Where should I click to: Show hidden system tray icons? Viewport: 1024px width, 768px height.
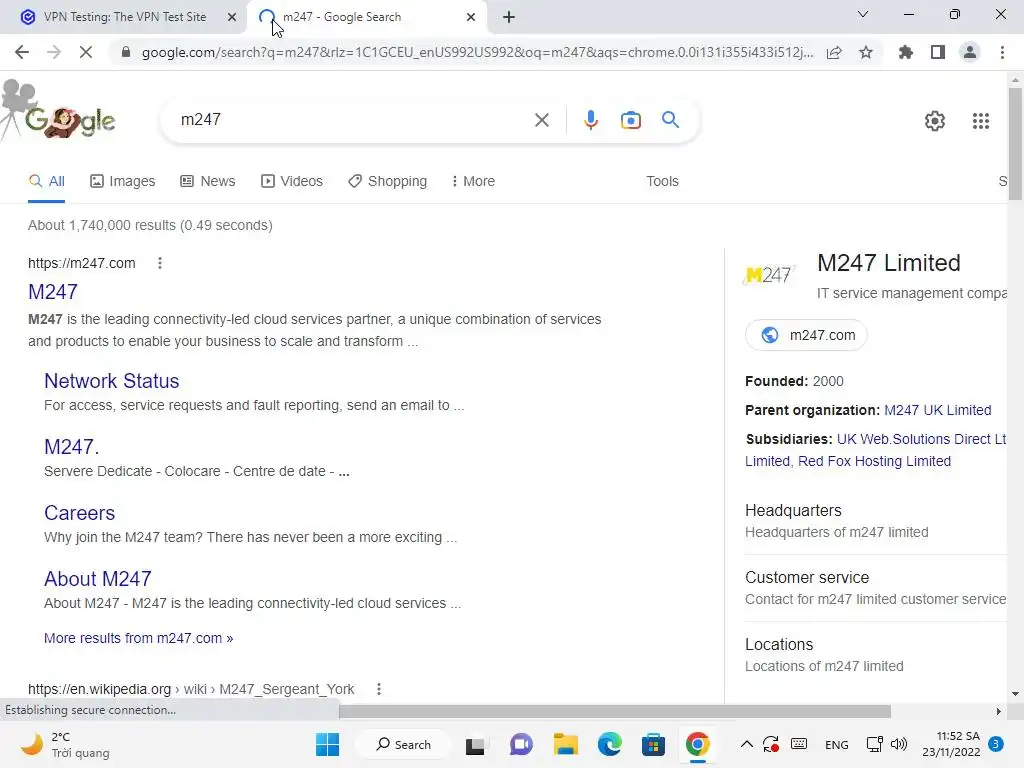pos(746,744)
